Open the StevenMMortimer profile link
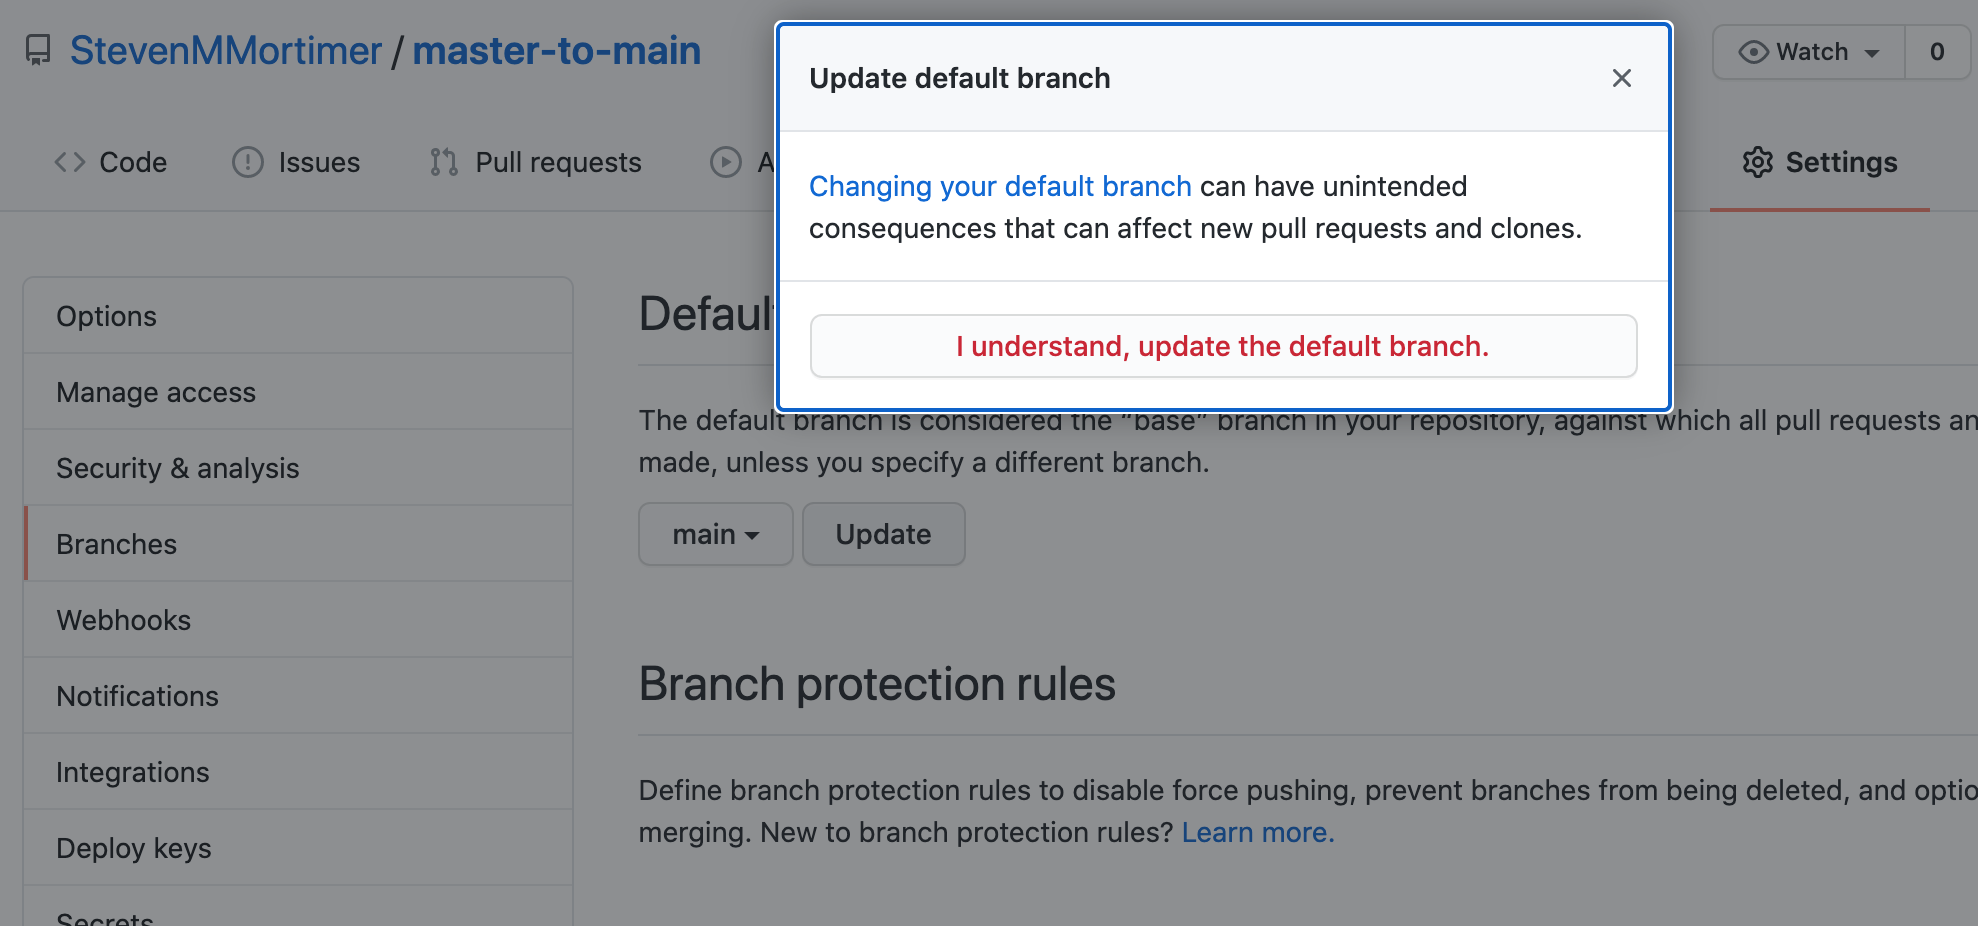Screen dimensions: 1978x926 tap(225, 50)
